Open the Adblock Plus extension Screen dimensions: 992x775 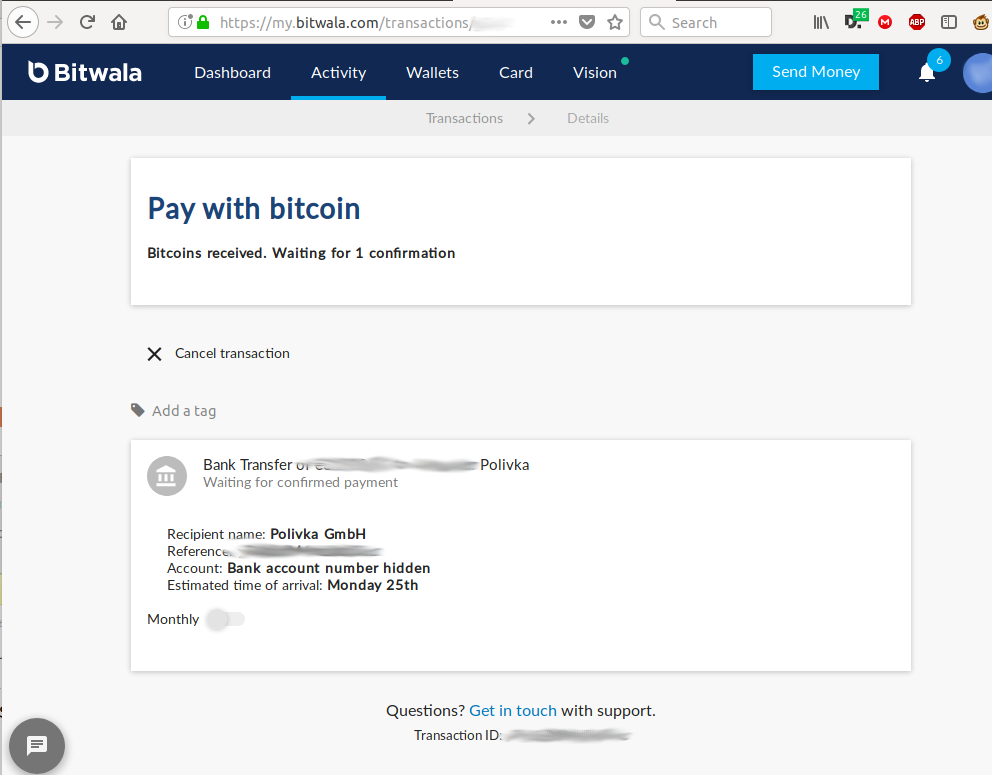pyautogui.click(x=917, y=23)
